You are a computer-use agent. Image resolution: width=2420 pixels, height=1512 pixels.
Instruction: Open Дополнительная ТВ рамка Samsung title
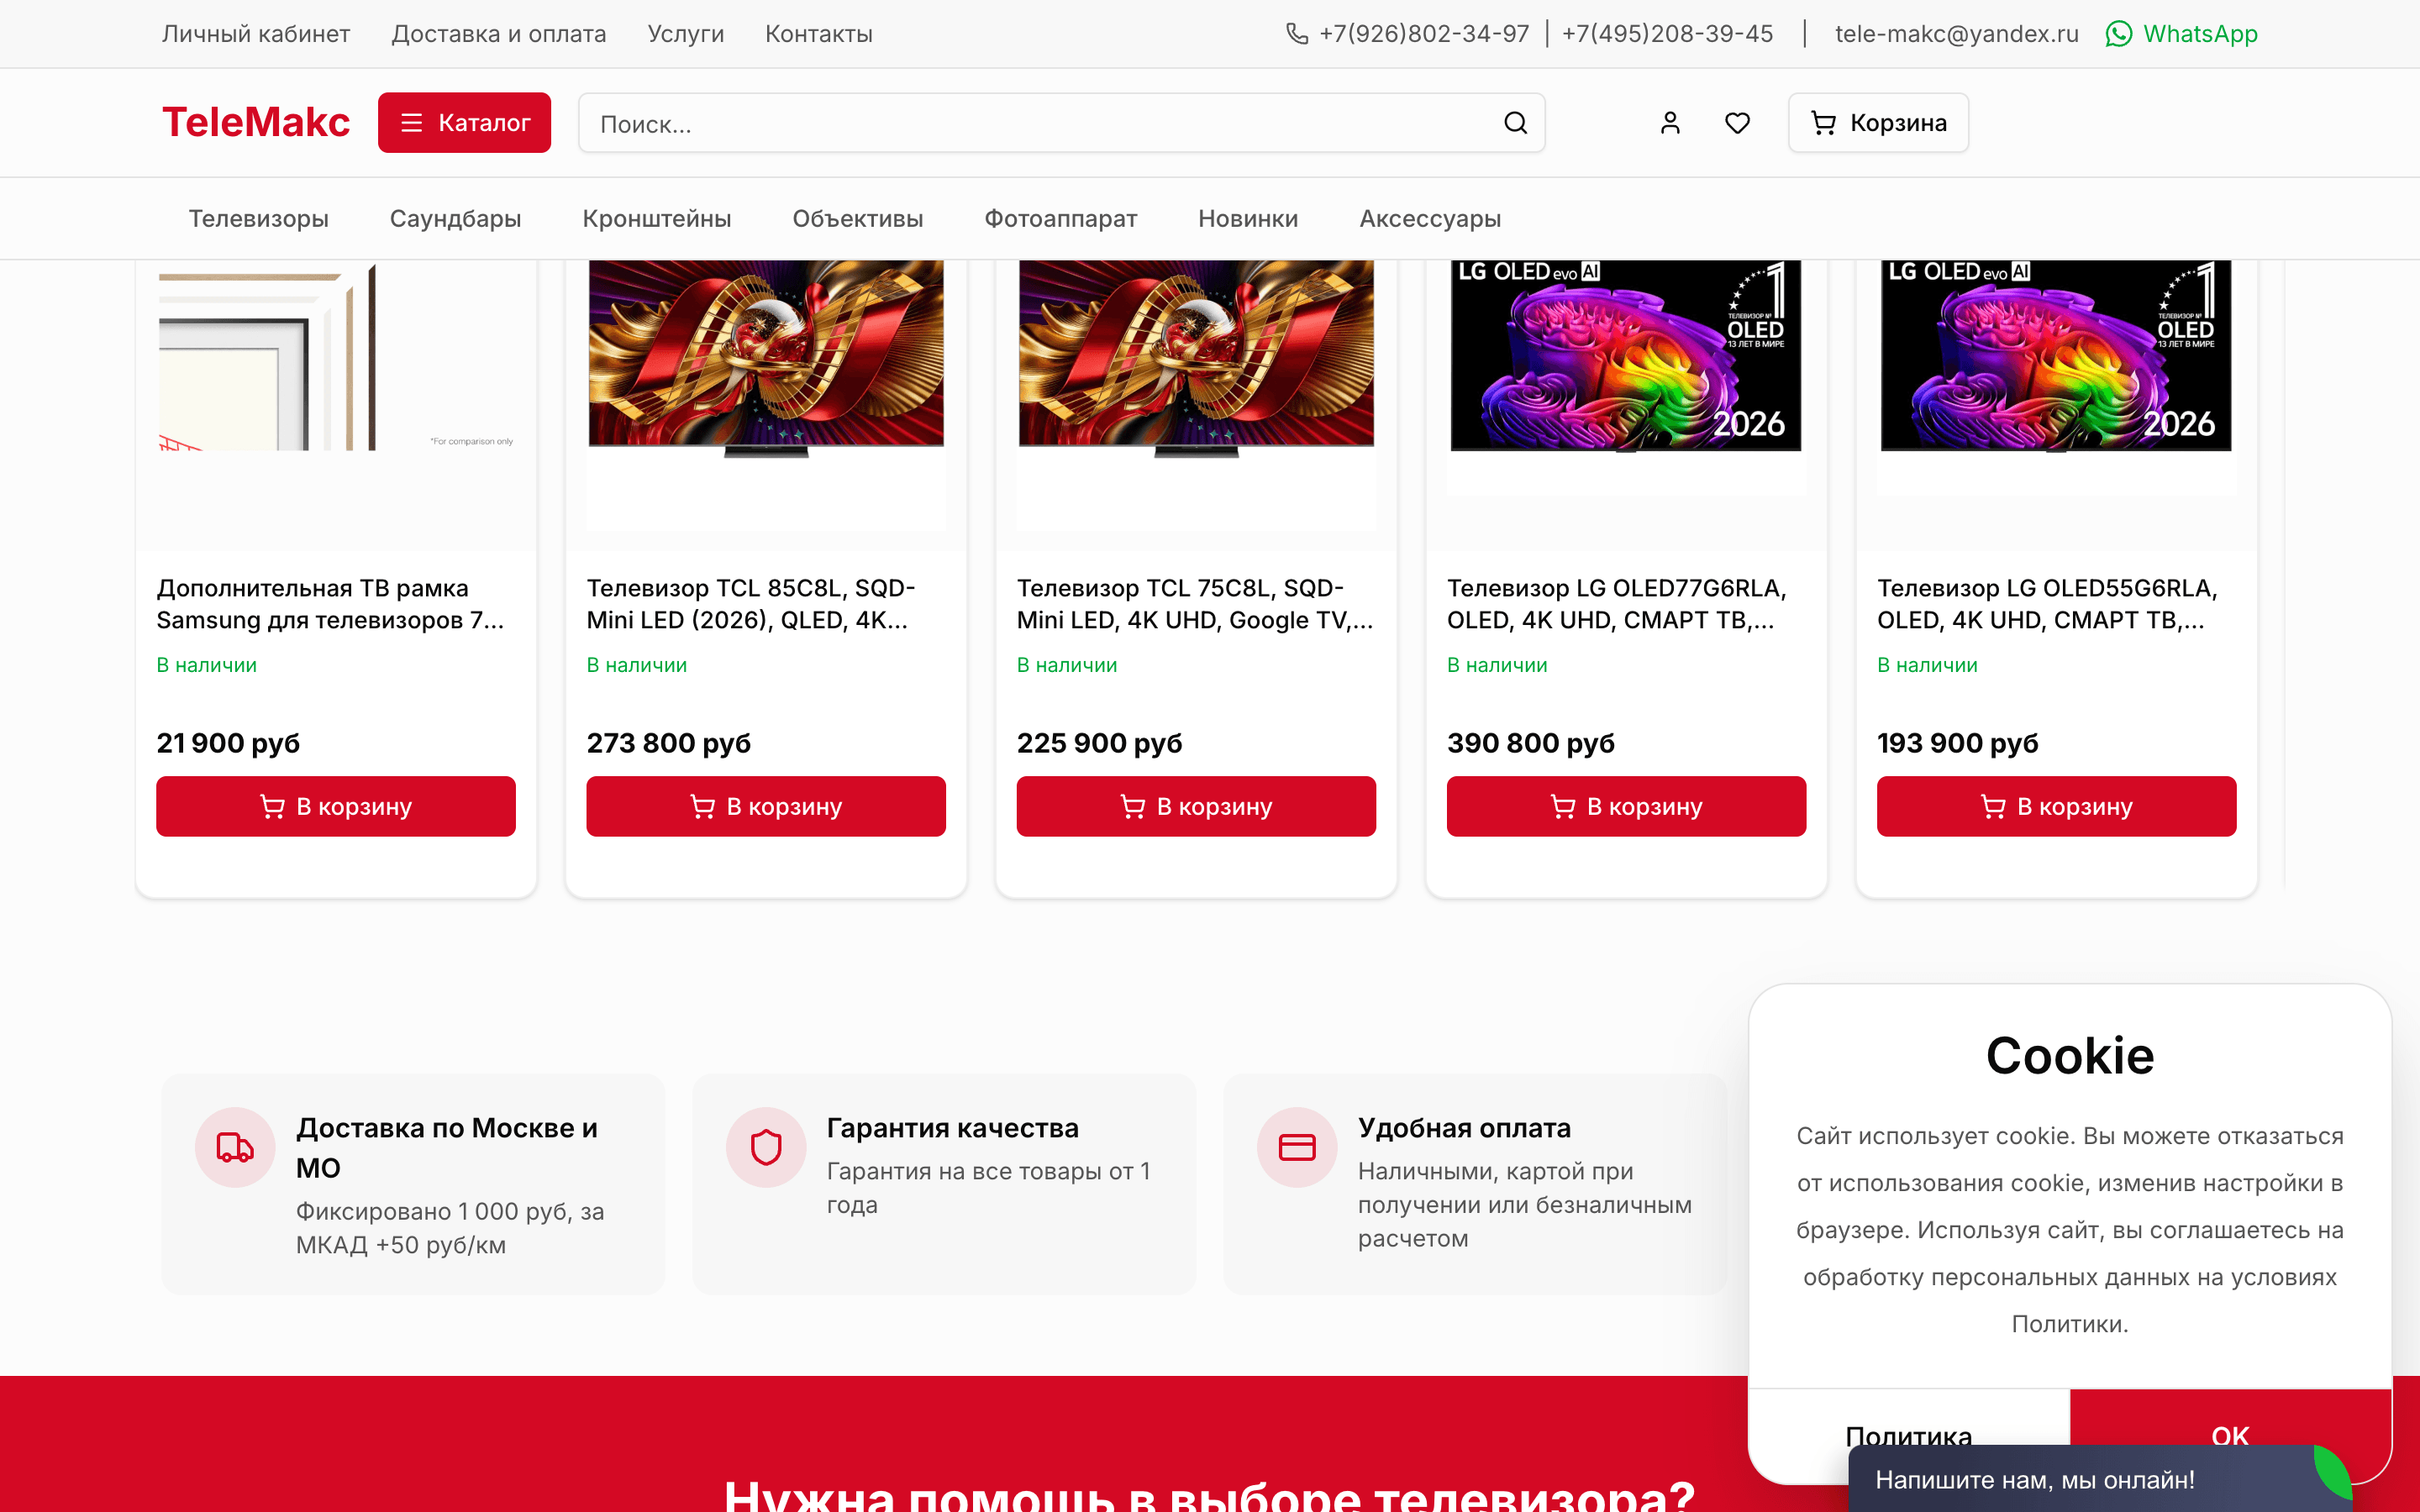[x=331, y=604]
